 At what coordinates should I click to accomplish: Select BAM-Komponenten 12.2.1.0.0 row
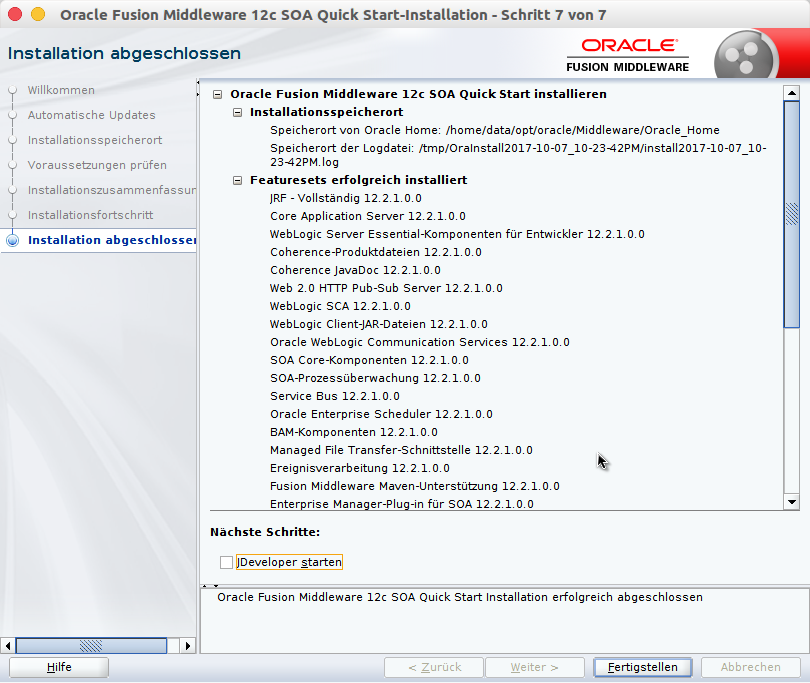[x=353, y=432]
